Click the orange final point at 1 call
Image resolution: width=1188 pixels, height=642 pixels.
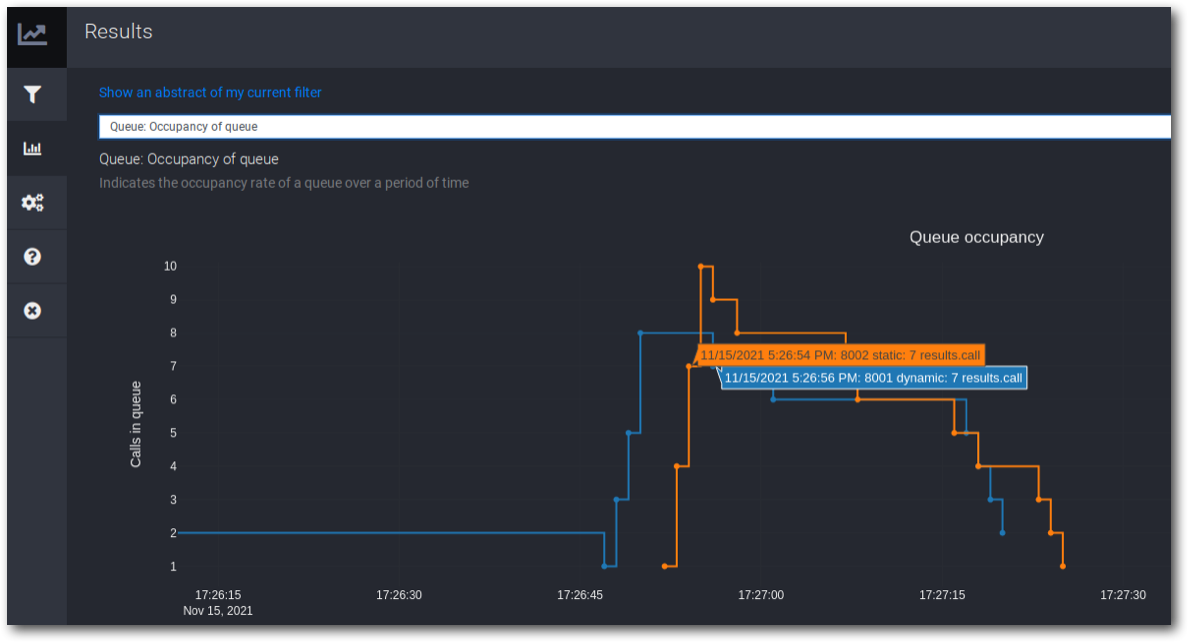tap(1063, 566)
